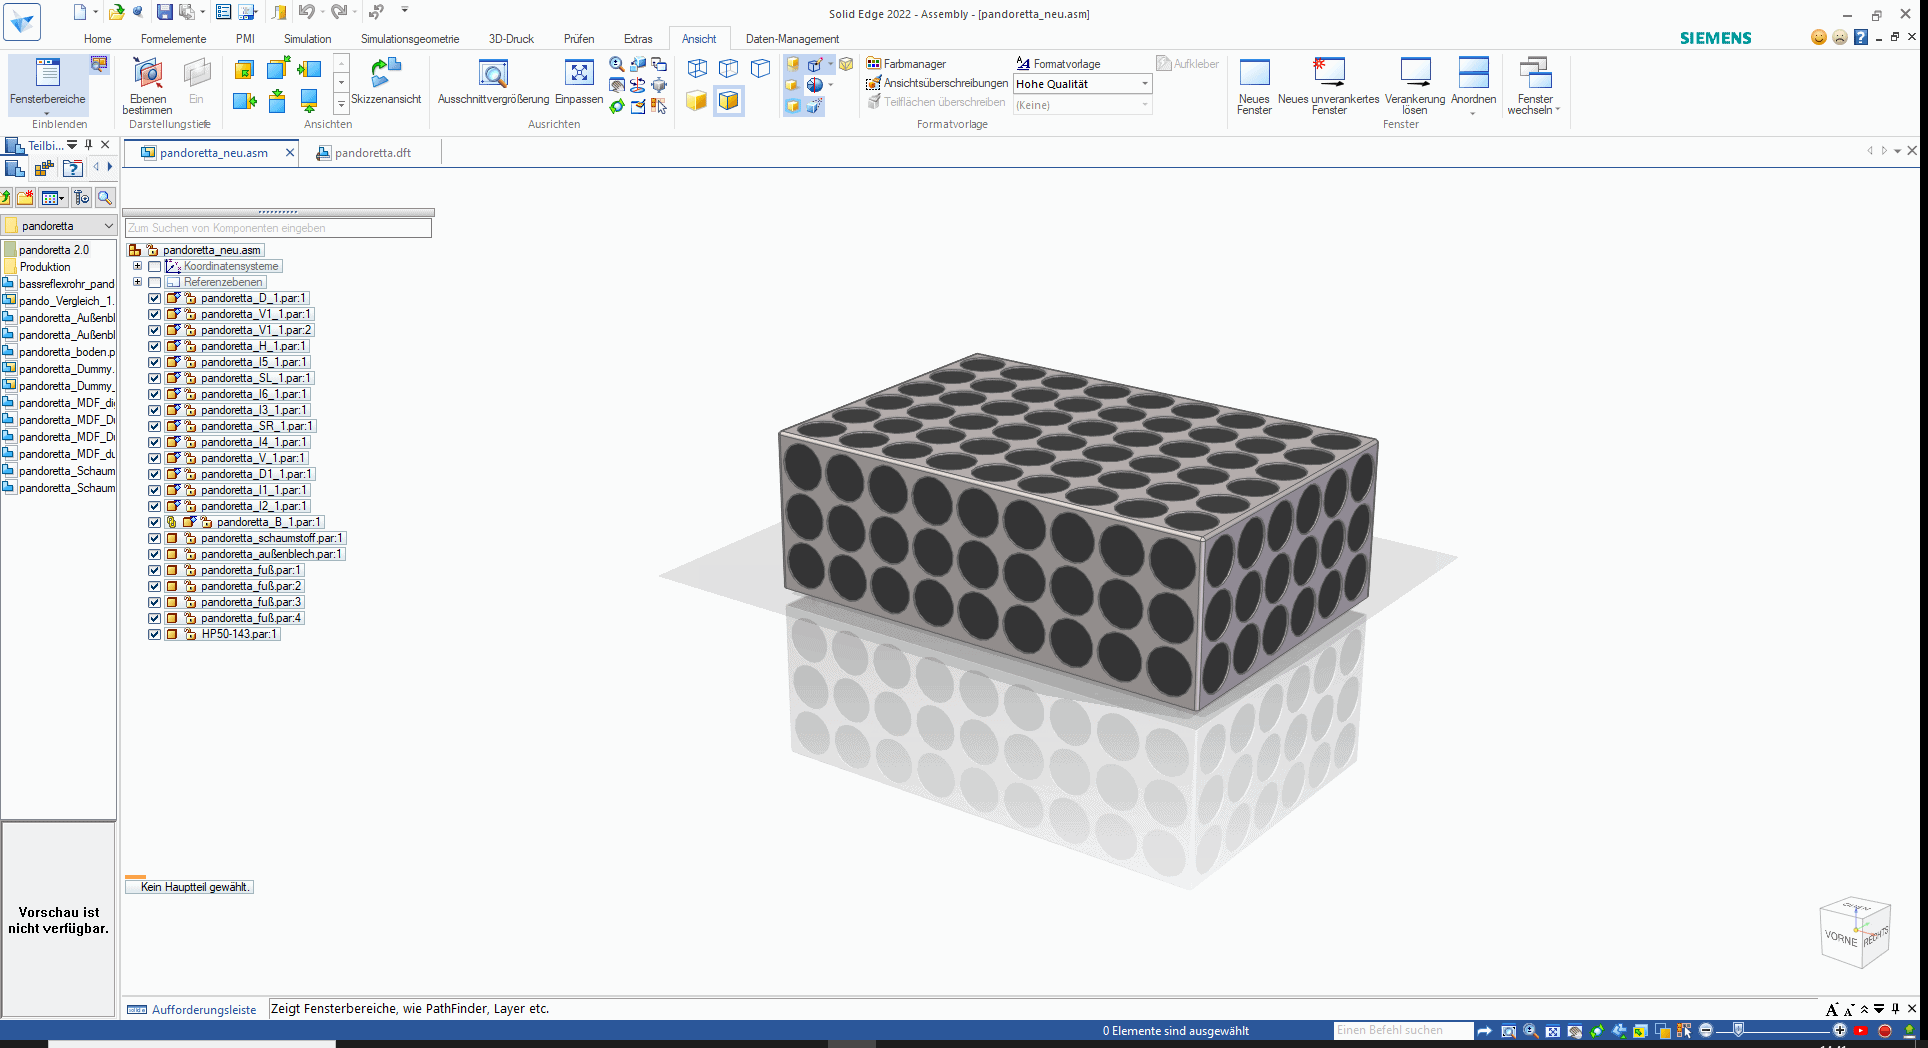Image resolution: width=1928 pixels, height=1048 pixels.
Task: Click the VORNE face of the view cube
Action: click(x=1840, y=938)
